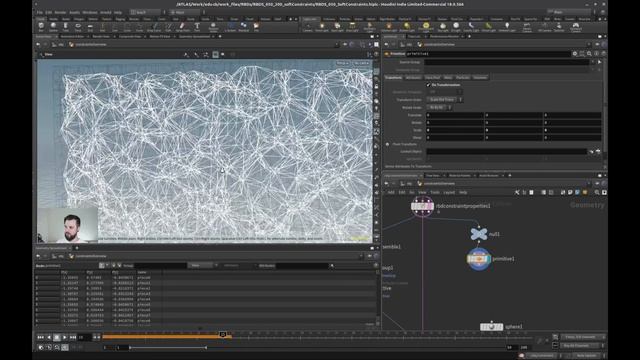Create a Camera from the lights shelf
The height and width of the screenshot is (360, 640).
coord(308,27)
